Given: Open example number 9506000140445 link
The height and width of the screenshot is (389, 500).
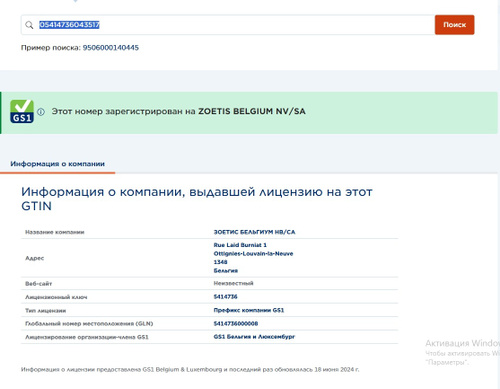Looking at the screenshot, I should [x=111, y=48].
